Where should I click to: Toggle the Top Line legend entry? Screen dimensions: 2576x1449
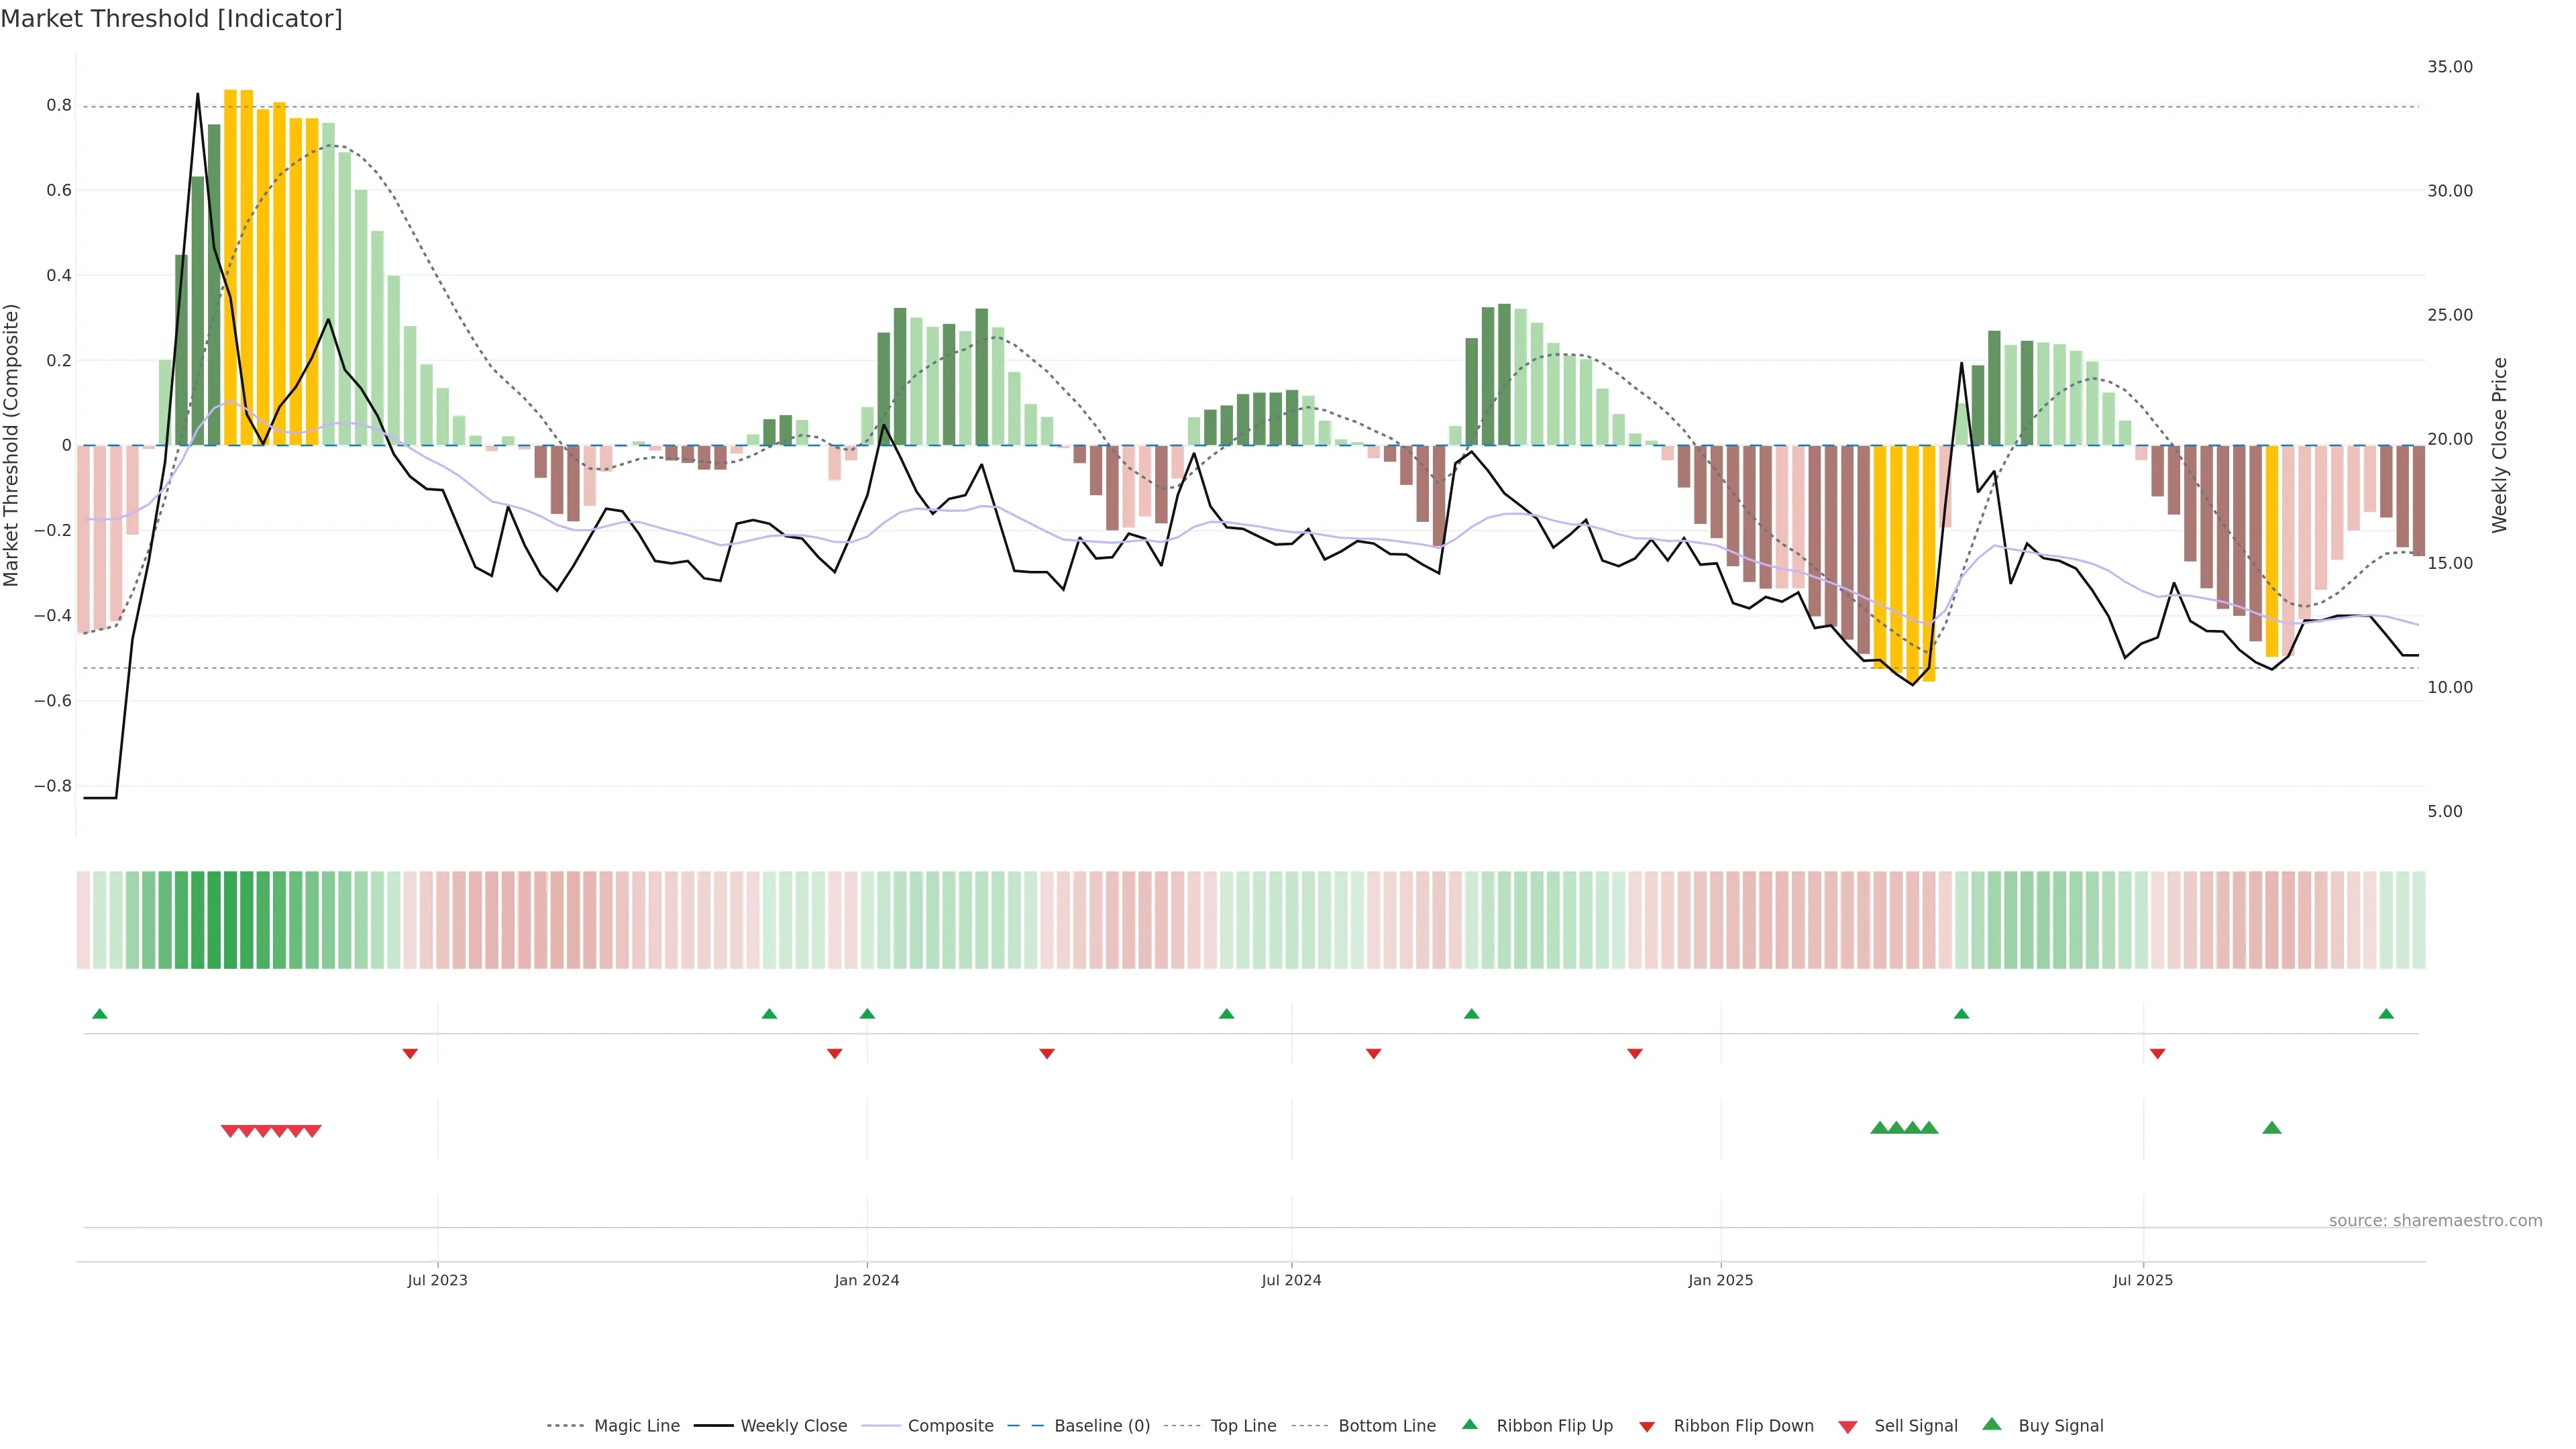point(1243,1426)
